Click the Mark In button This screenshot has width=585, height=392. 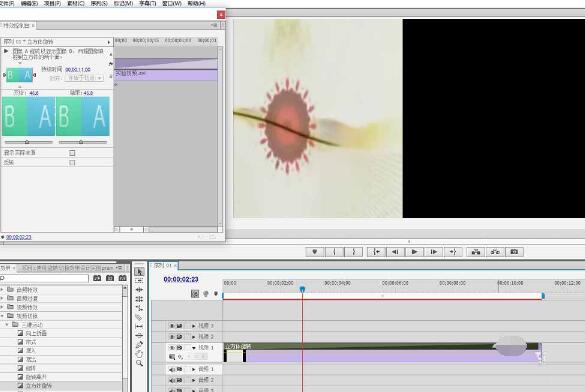[334, 252]
